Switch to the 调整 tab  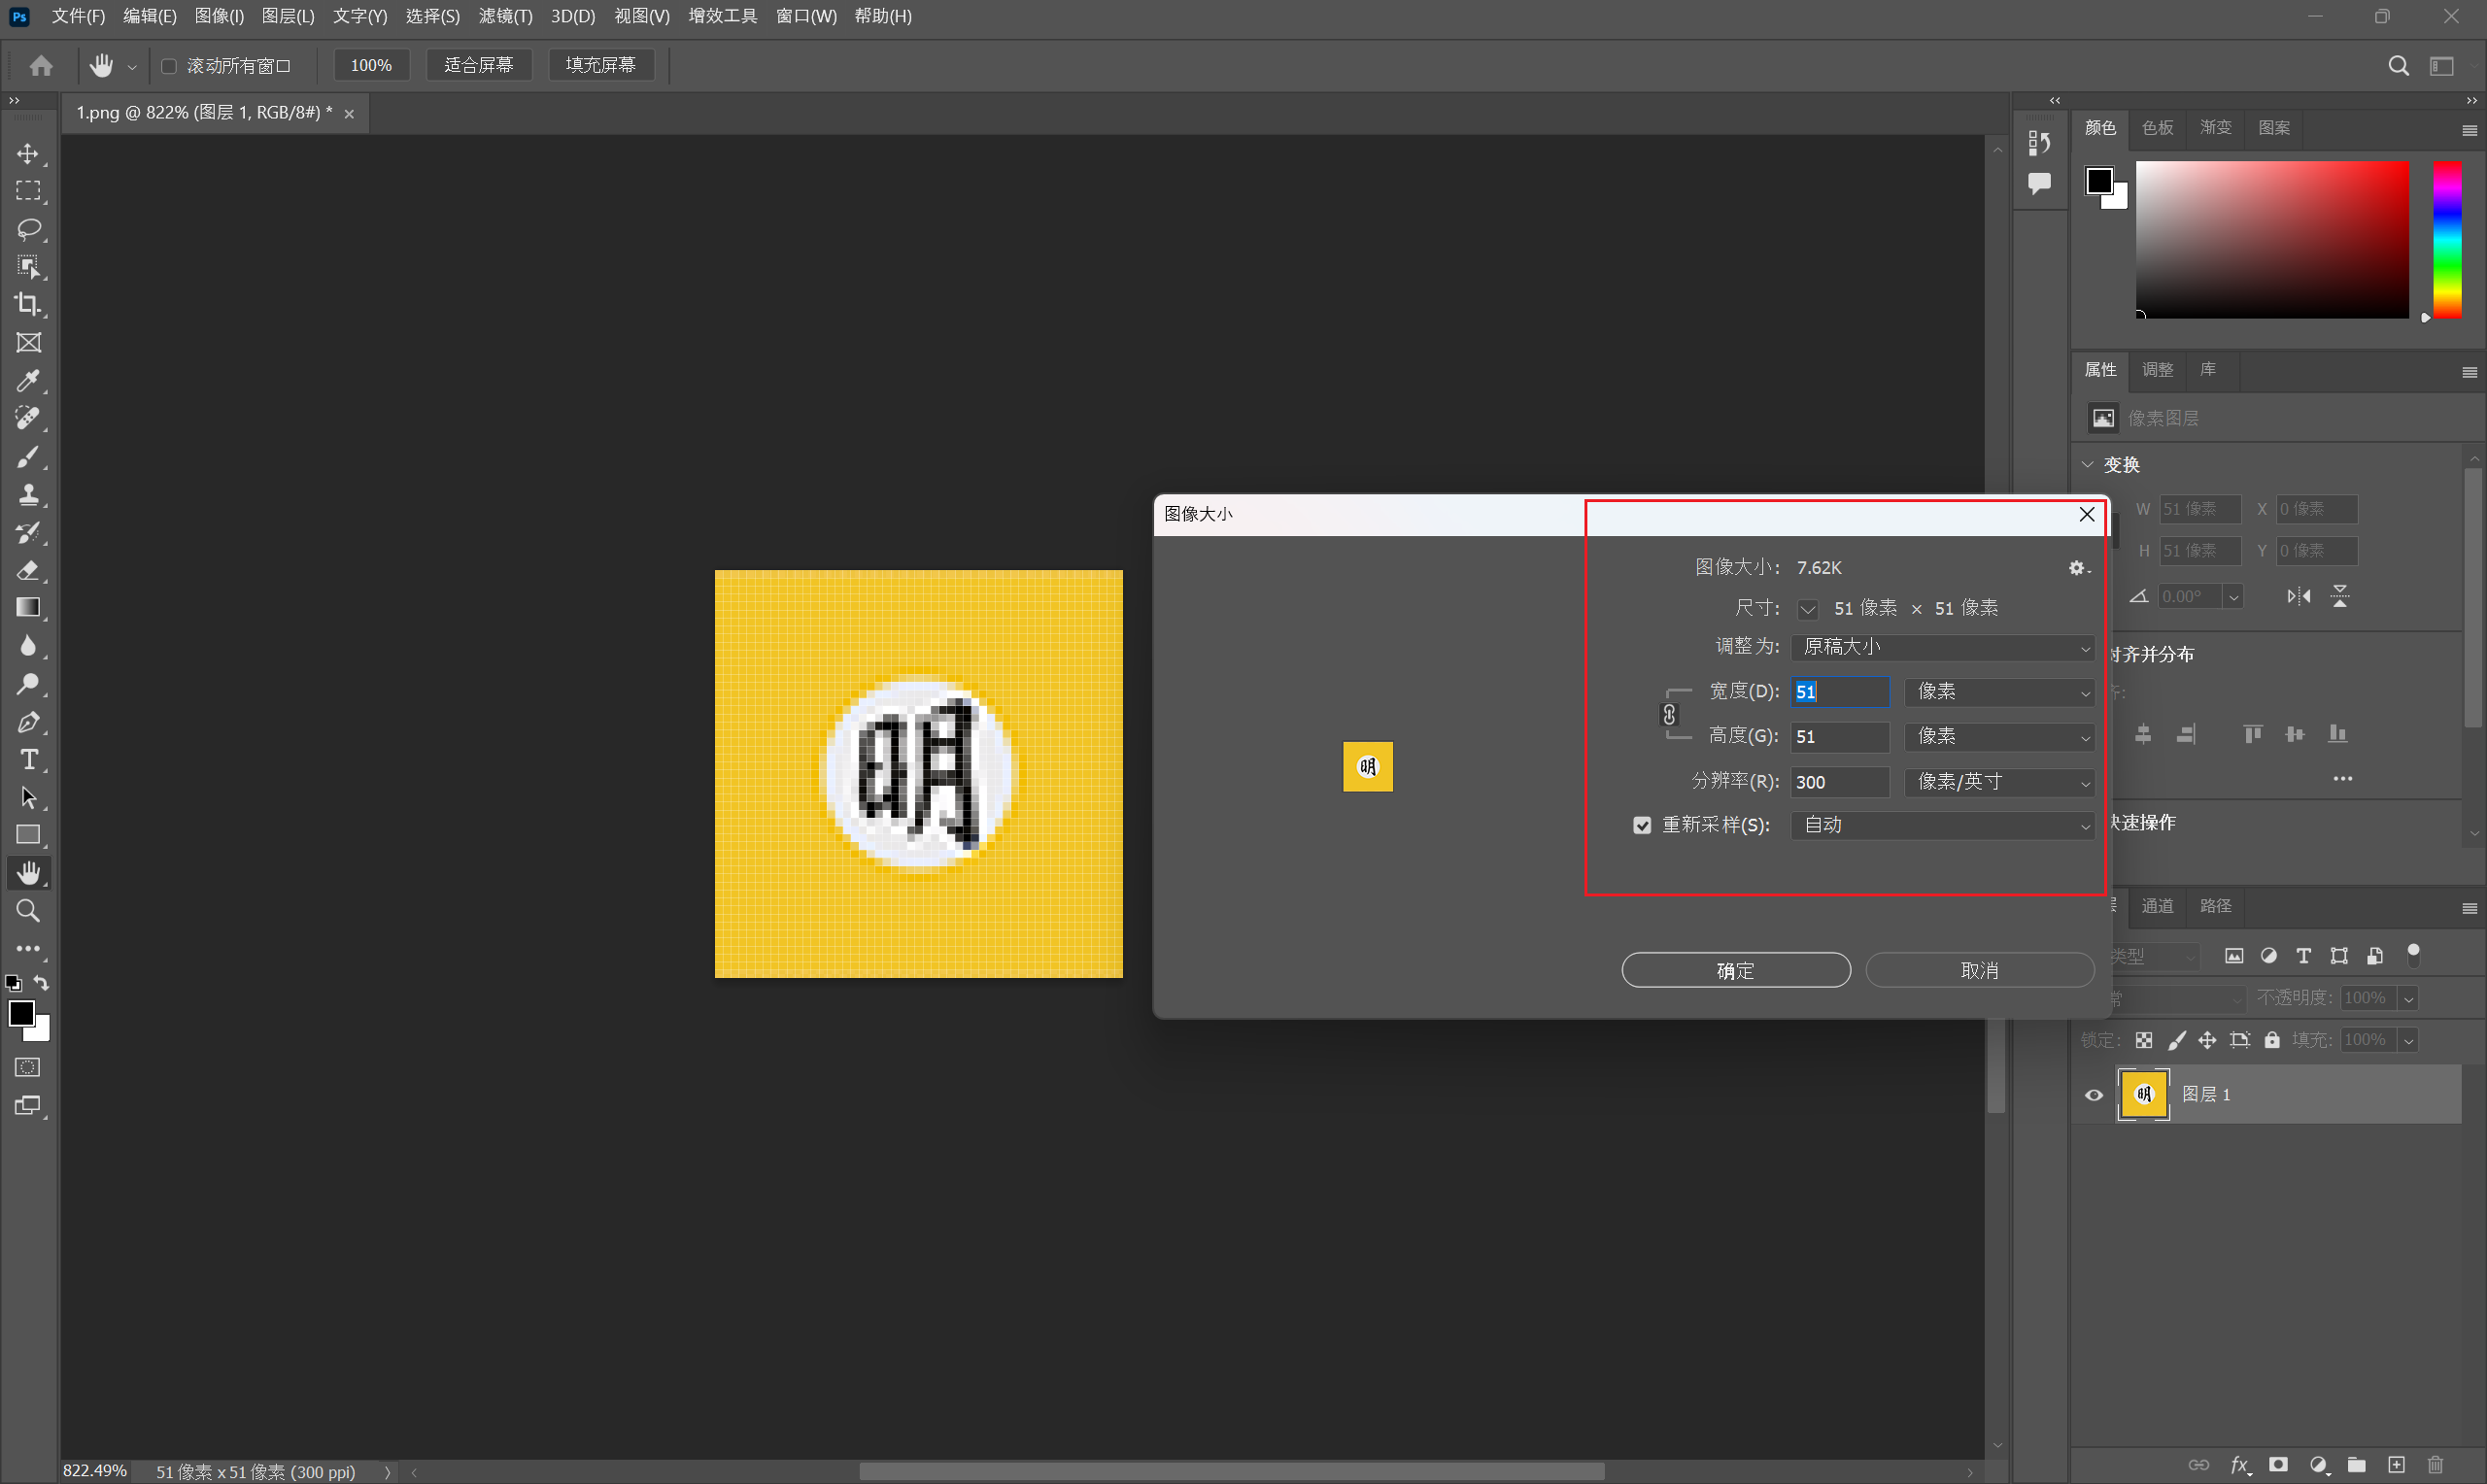point(2157,370)
